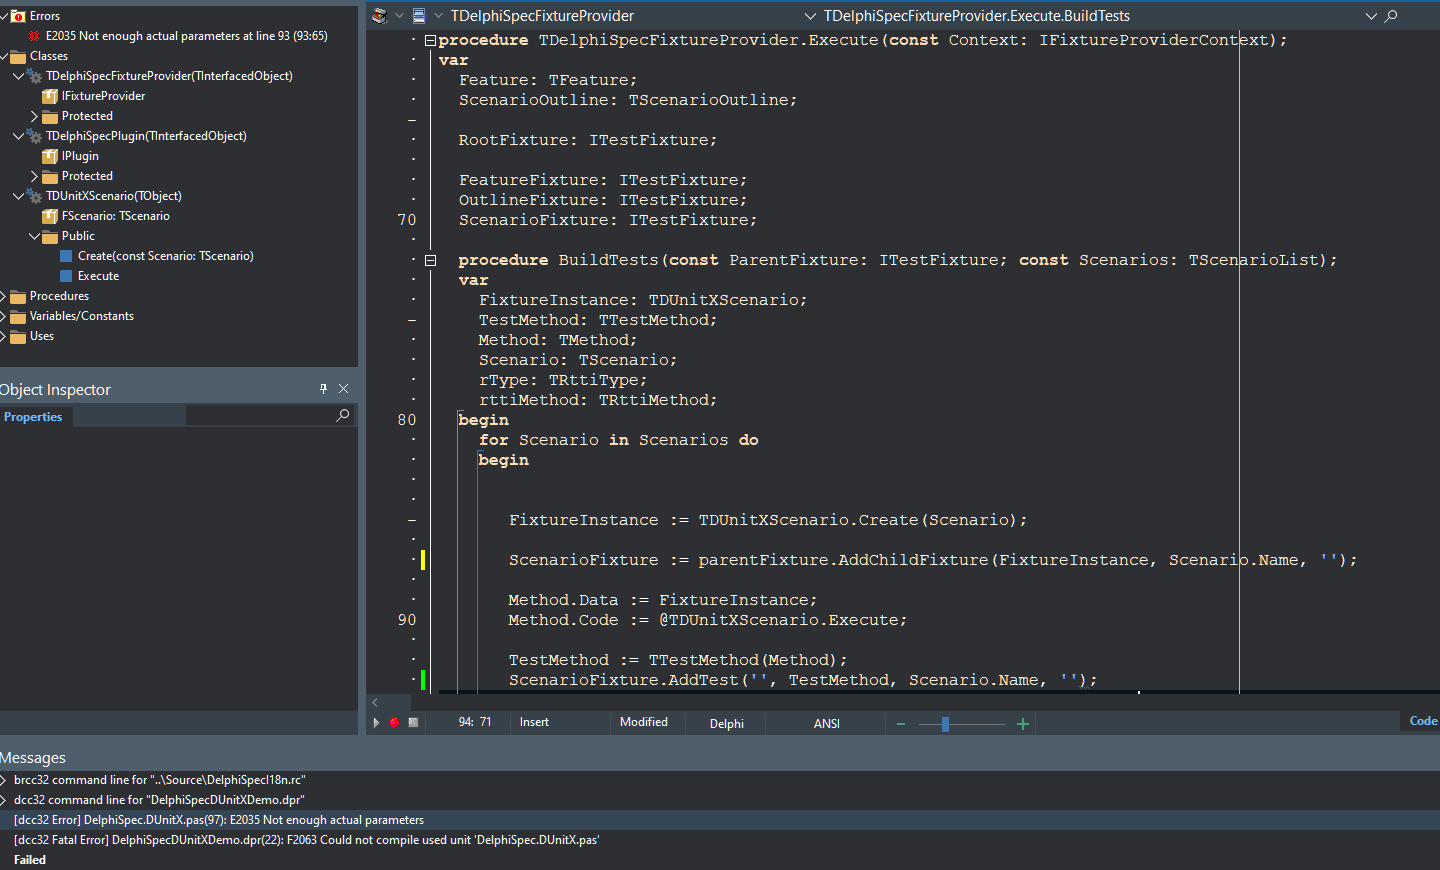Click line number 80 in the gutter
The image size is (1440, 870).
pos(407,420)
